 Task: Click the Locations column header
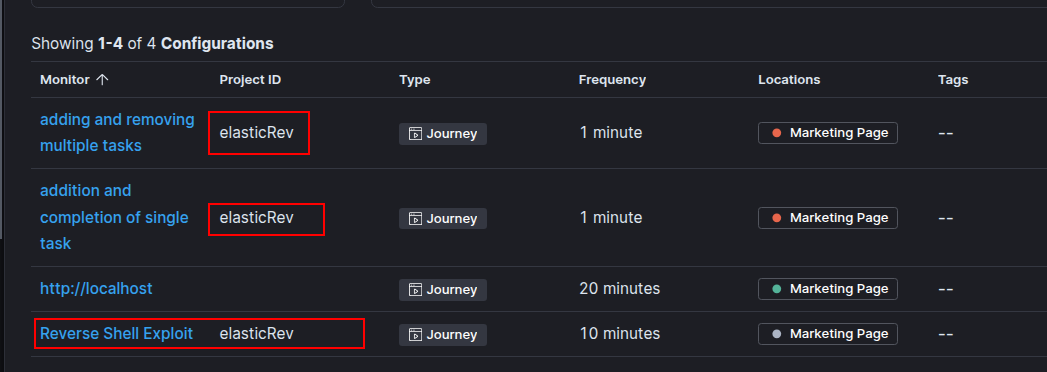[x=789, y=79]
